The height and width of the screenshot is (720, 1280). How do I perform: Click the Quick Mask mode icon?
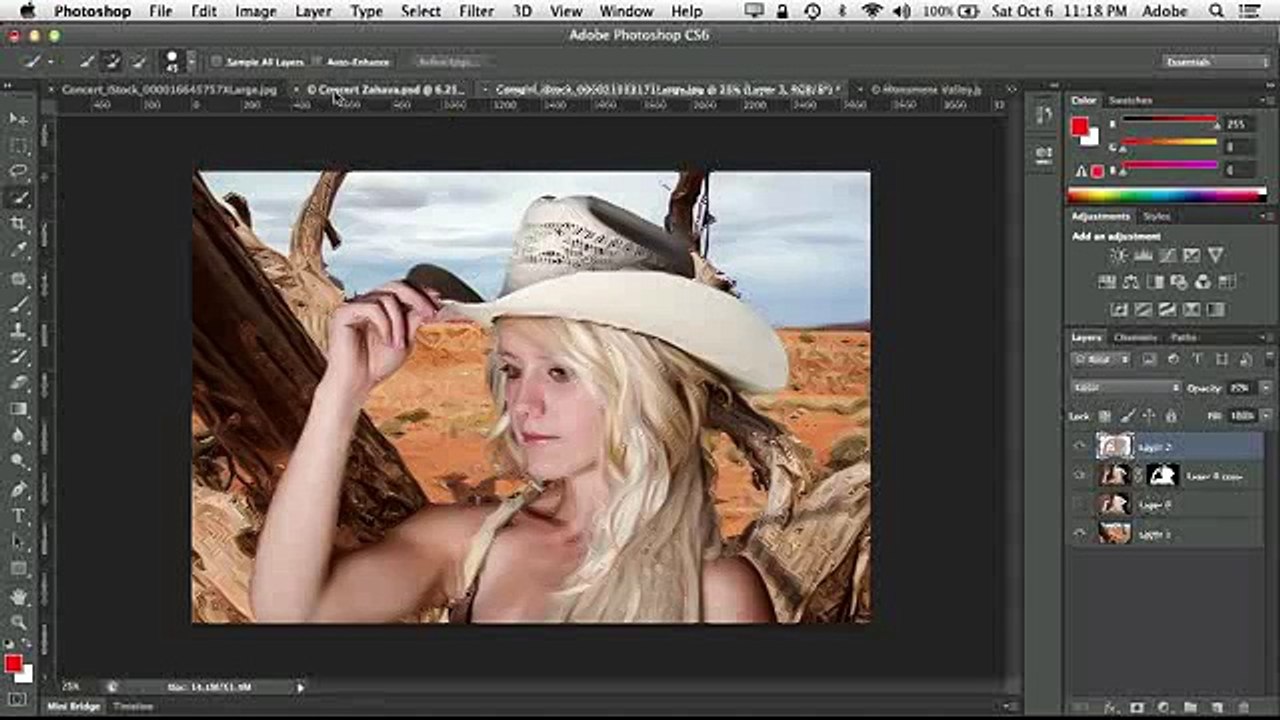click(19, 699)
